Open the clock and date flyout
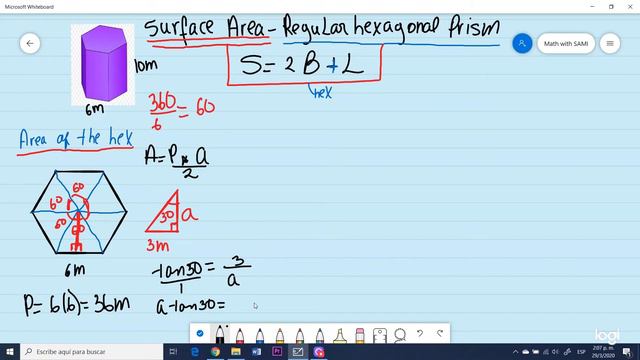Screen dimensions: 640x360 pyautogui.click(x=602, y=351)
